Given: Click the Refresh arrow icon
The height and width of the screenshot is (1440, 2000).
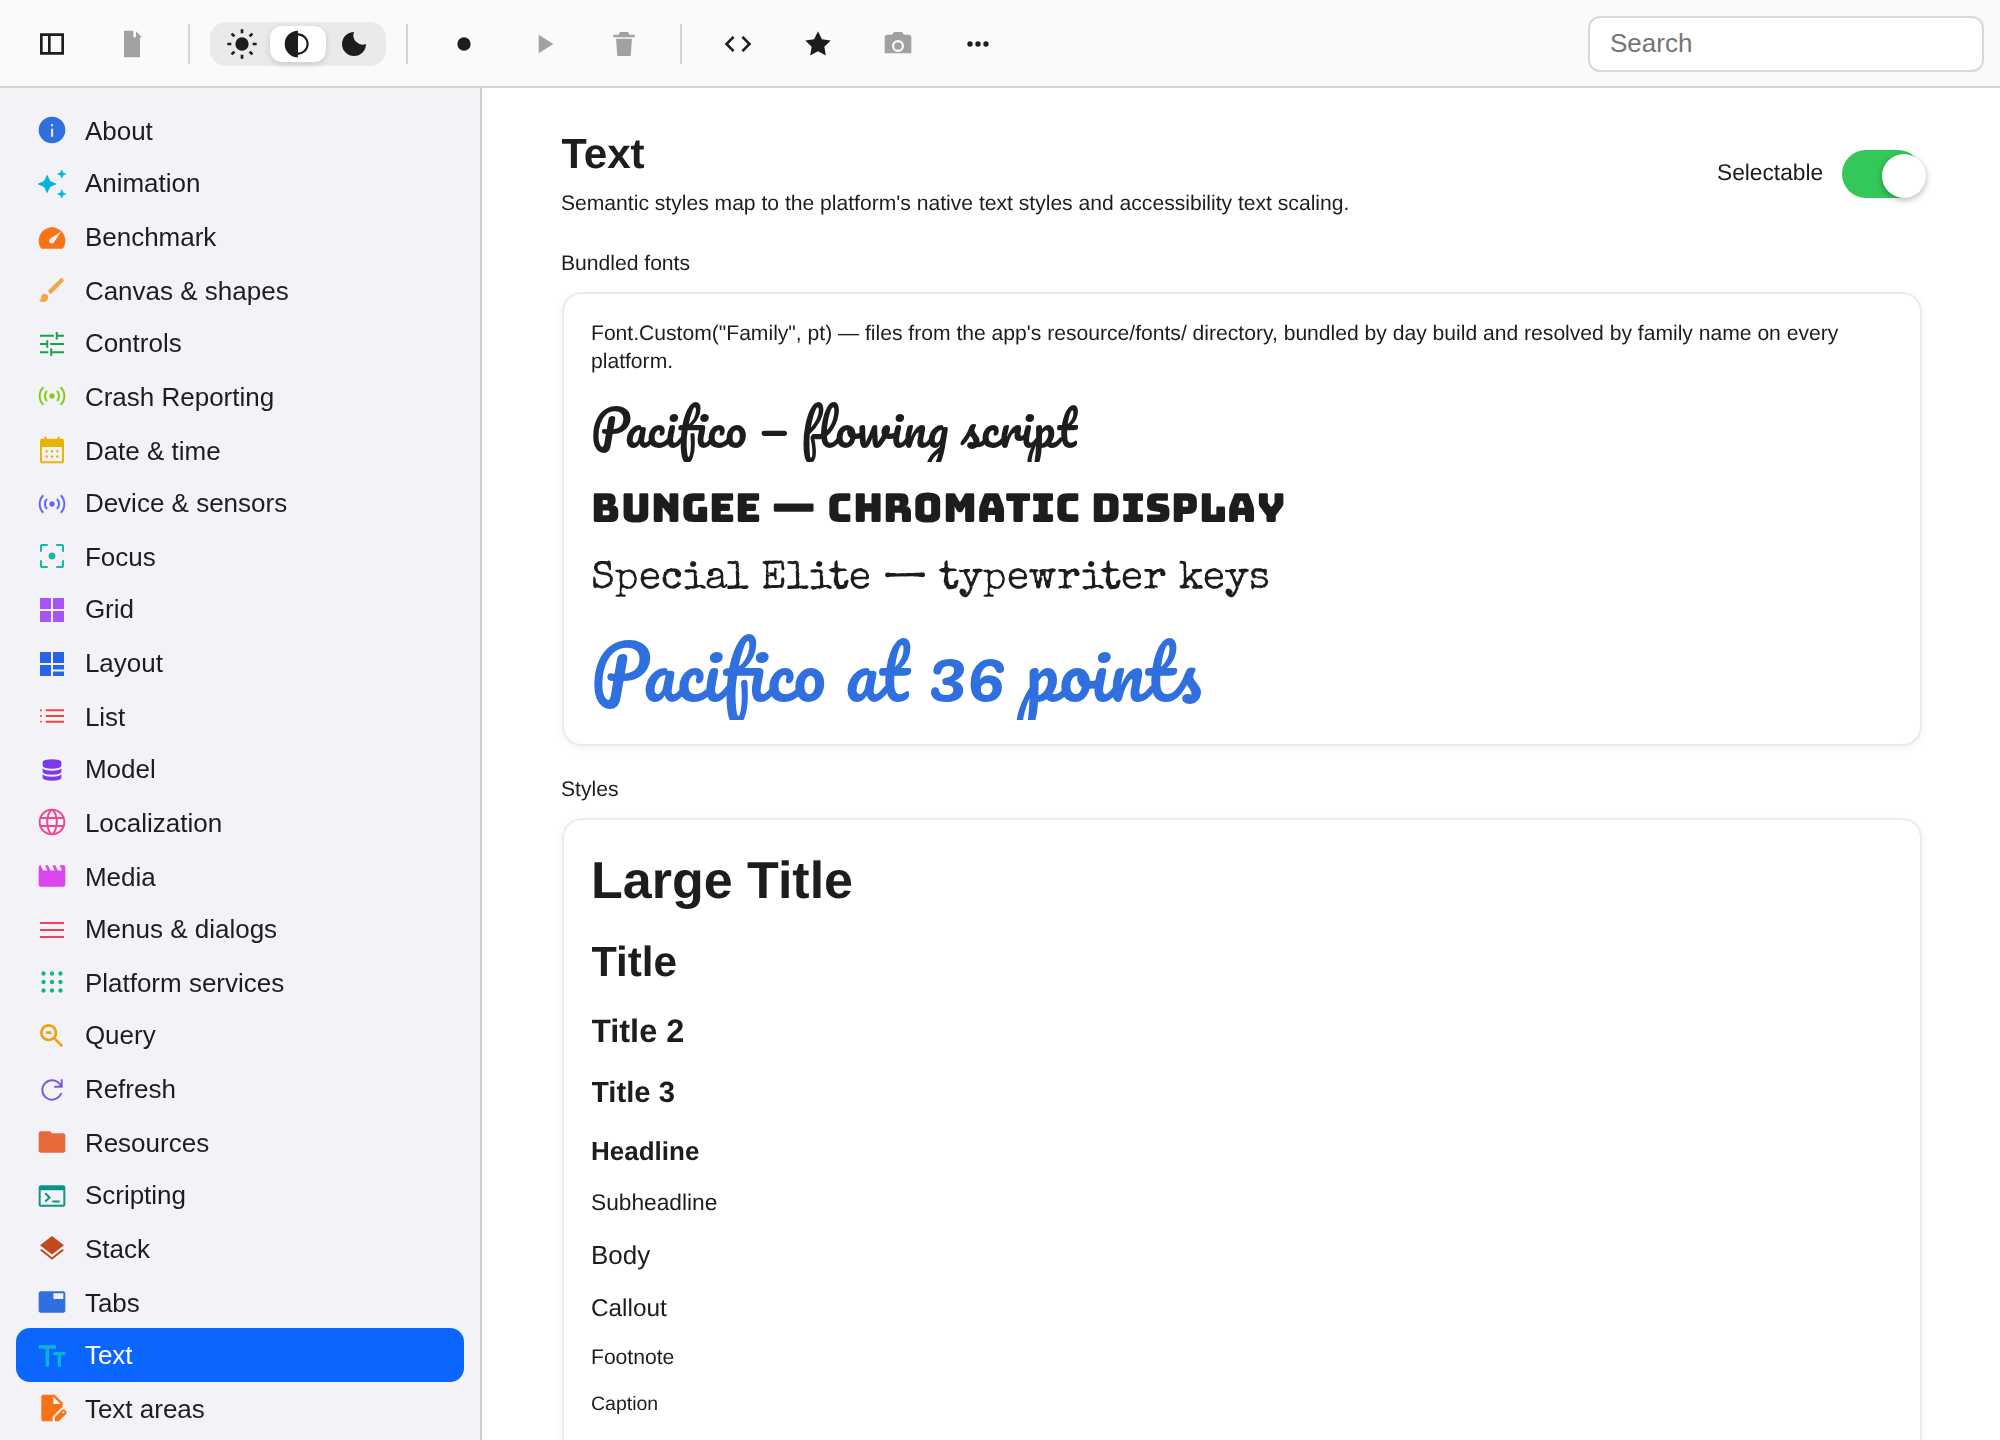Looking at the screenshot, I should [x=52, y=1090].
